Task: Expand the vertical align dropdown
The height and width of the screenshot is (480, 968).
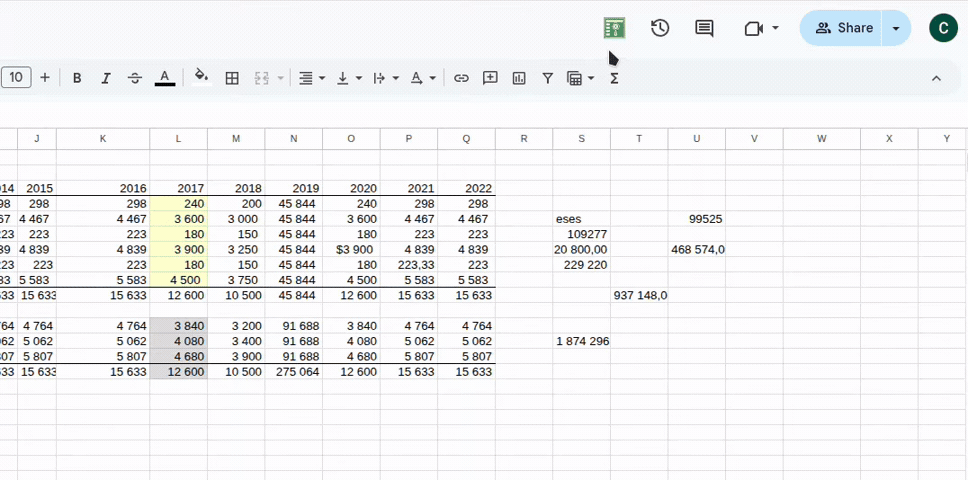Action: tap(348, 78)
